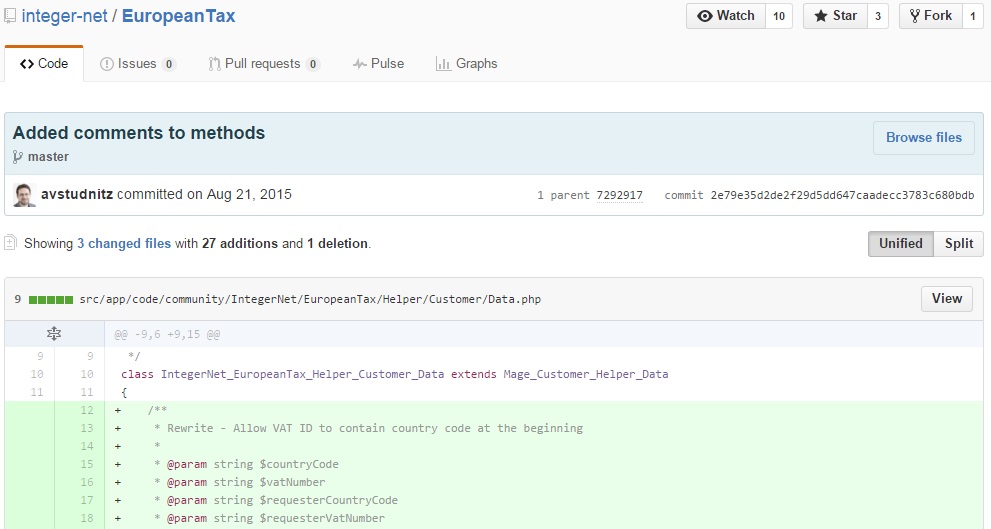Click the file list icon beside Showing

tap(10, 243)
